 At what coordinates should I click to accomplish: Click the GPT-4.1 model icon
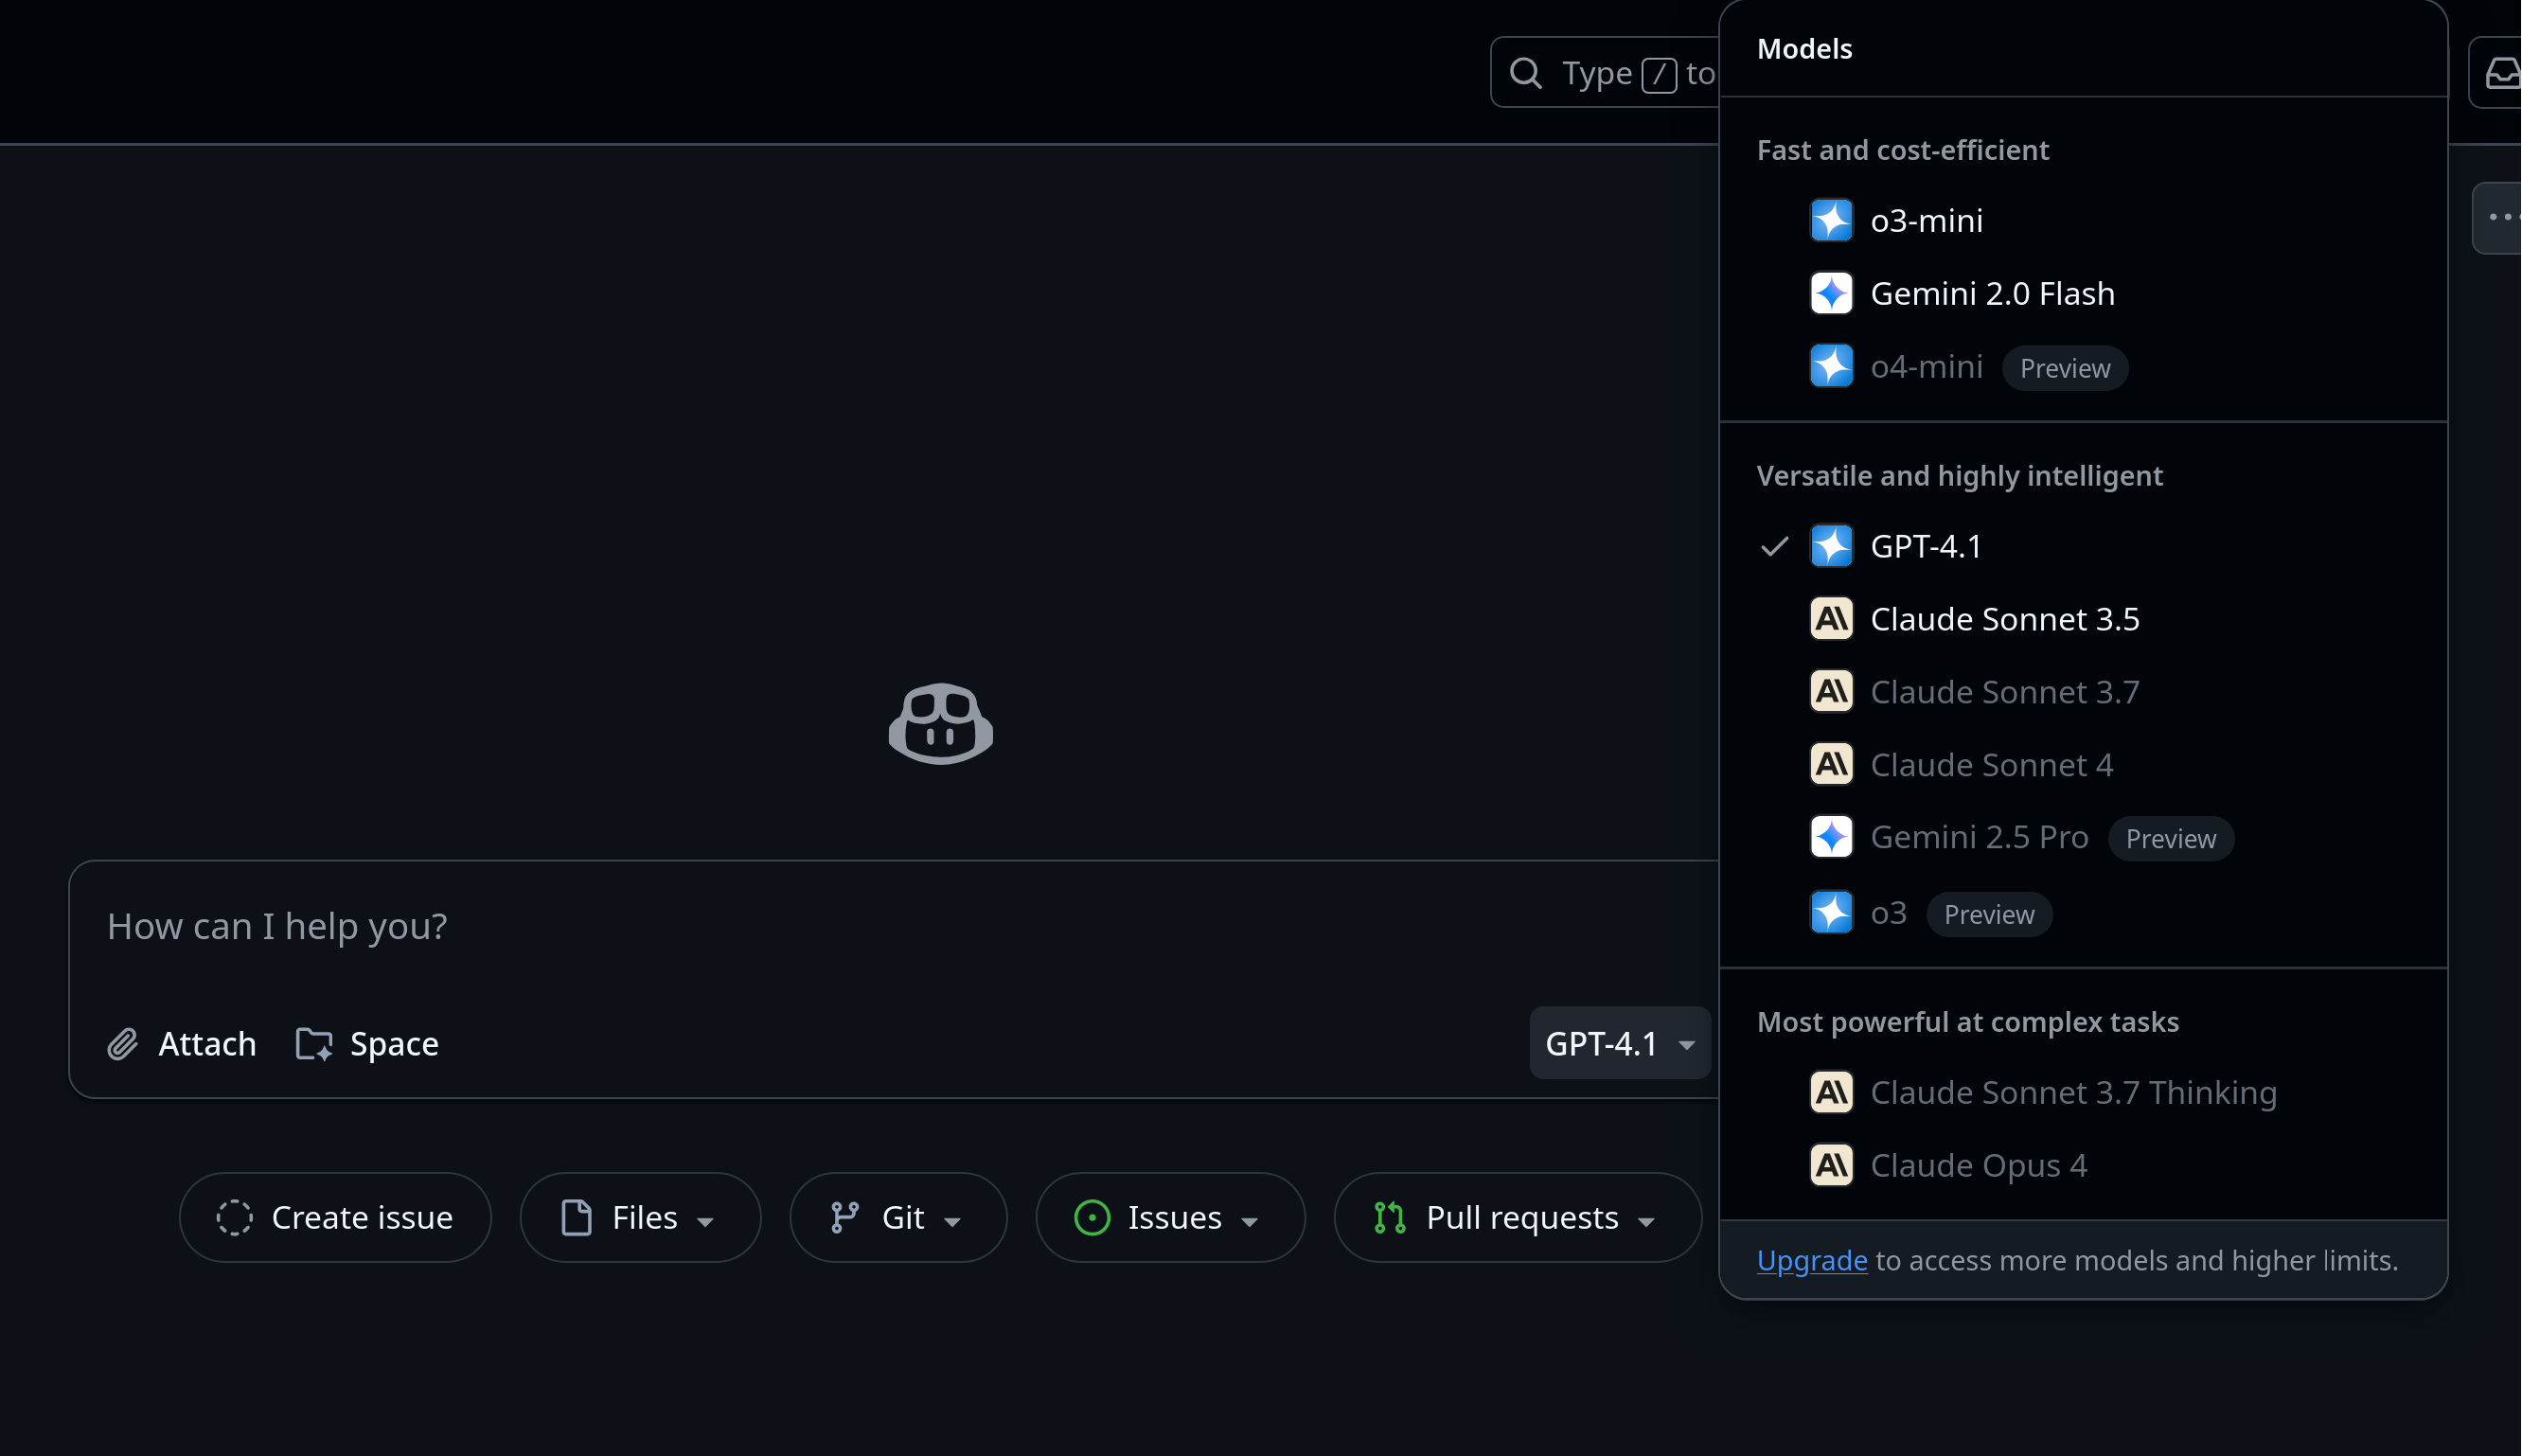click(x=1831, y=546)
